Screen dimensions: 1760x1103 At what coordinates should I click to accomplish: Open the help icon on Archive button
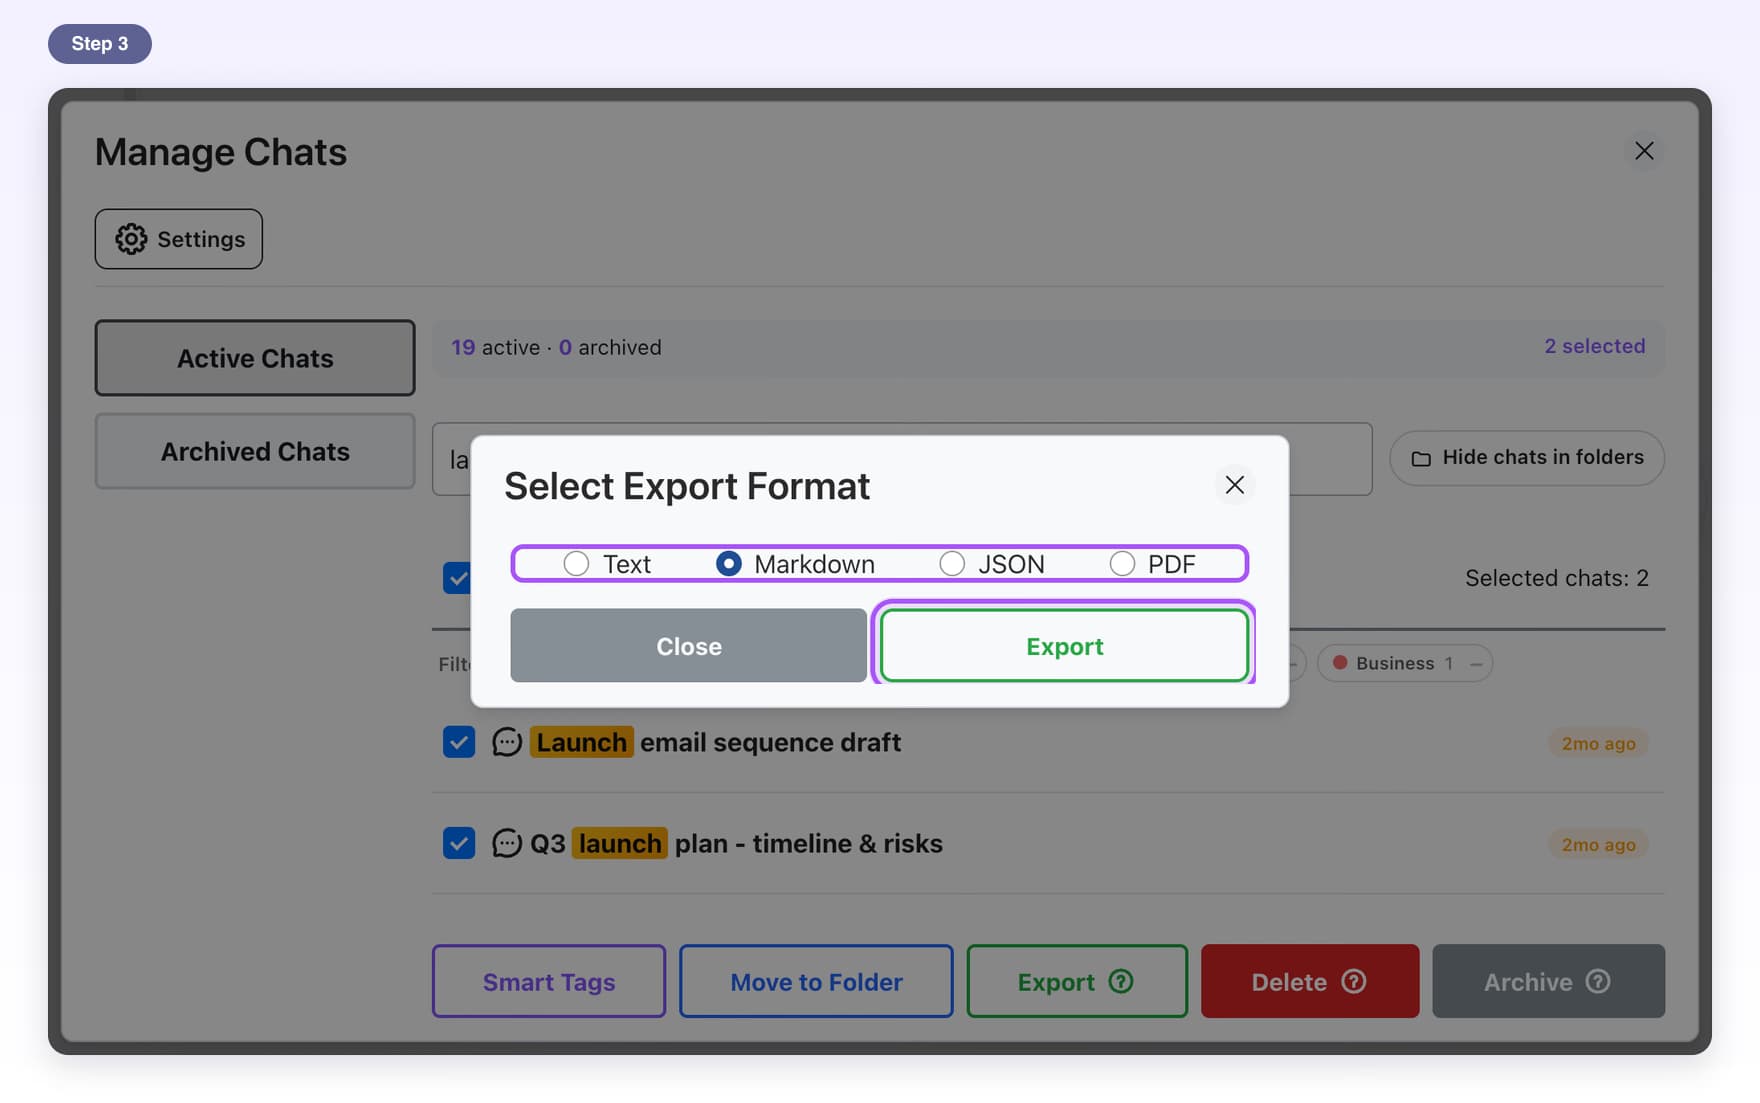(1598, 981)
